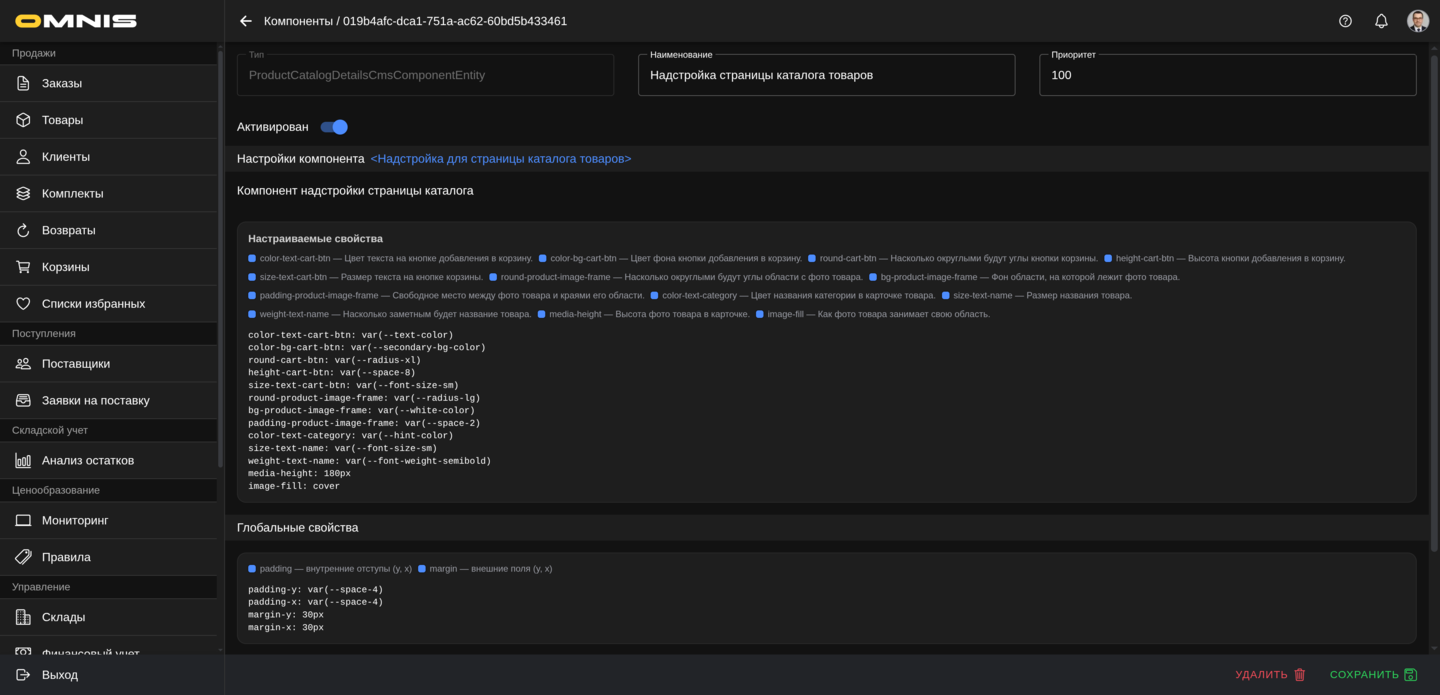Go to Комплекты section
The height and width of the screenshot is (695, 1440).
72,194
